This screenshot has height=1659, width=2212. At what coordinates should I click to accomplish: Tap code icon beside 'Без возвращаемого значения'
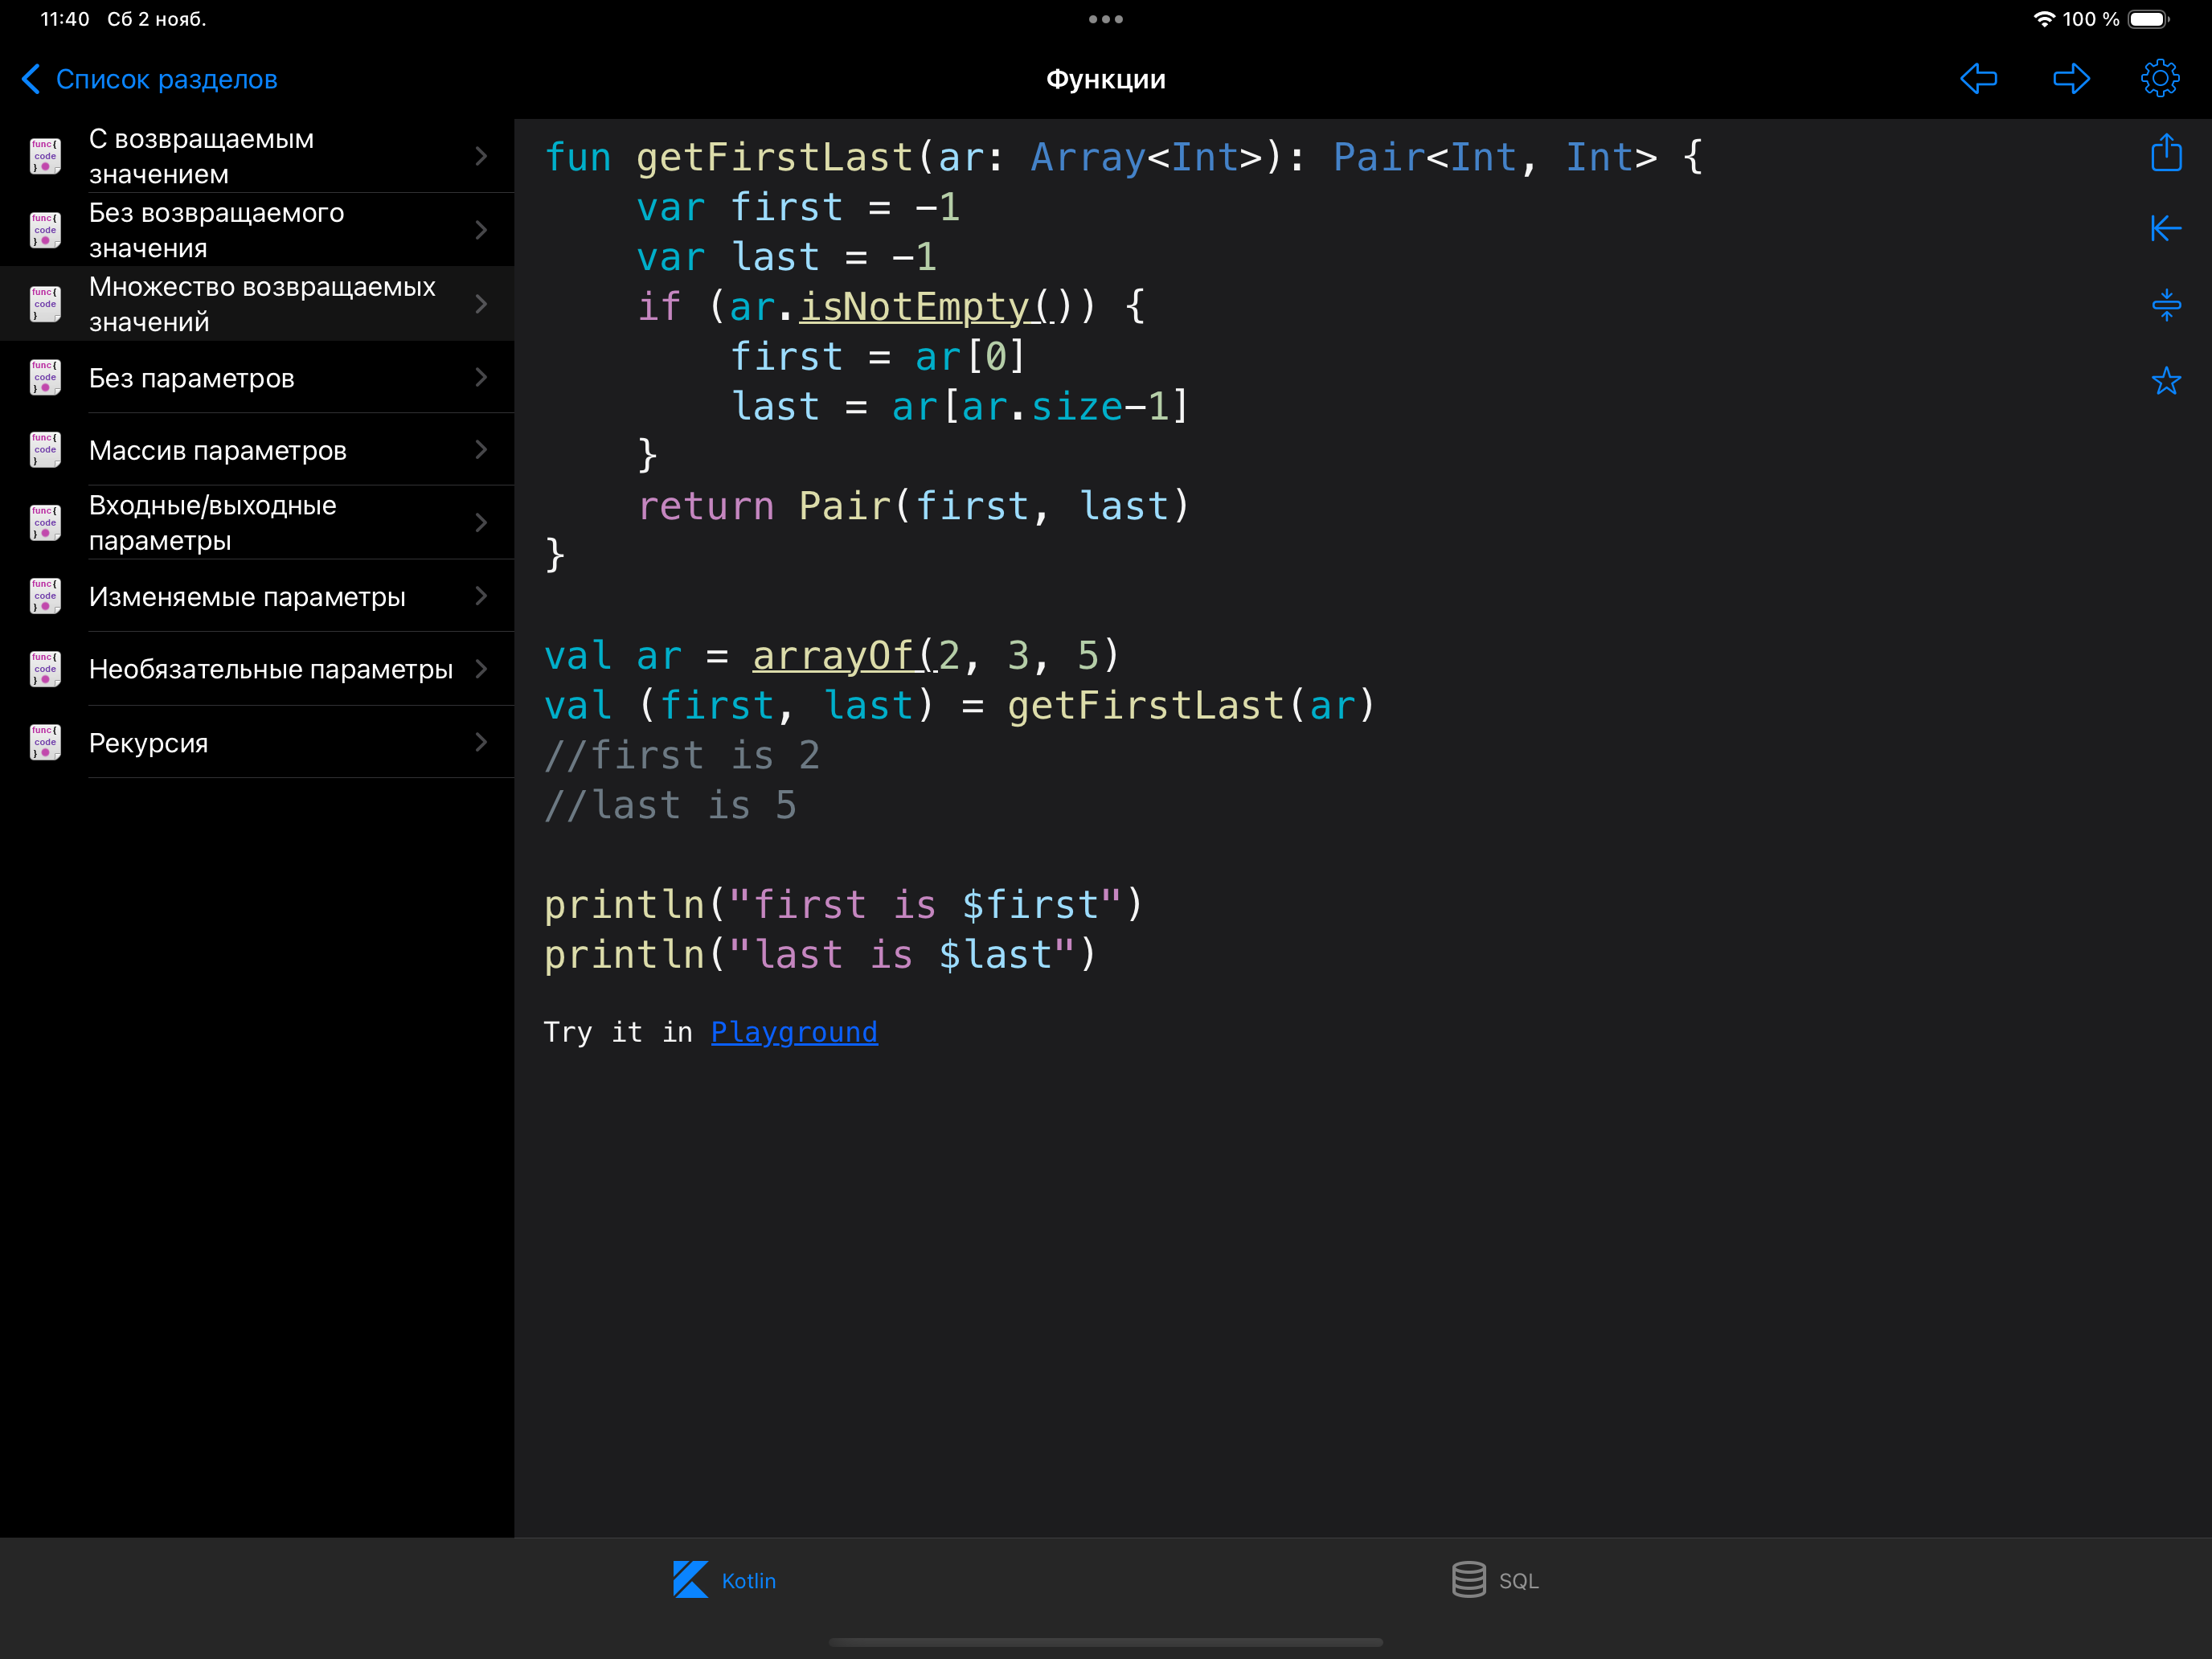[45, 230]
